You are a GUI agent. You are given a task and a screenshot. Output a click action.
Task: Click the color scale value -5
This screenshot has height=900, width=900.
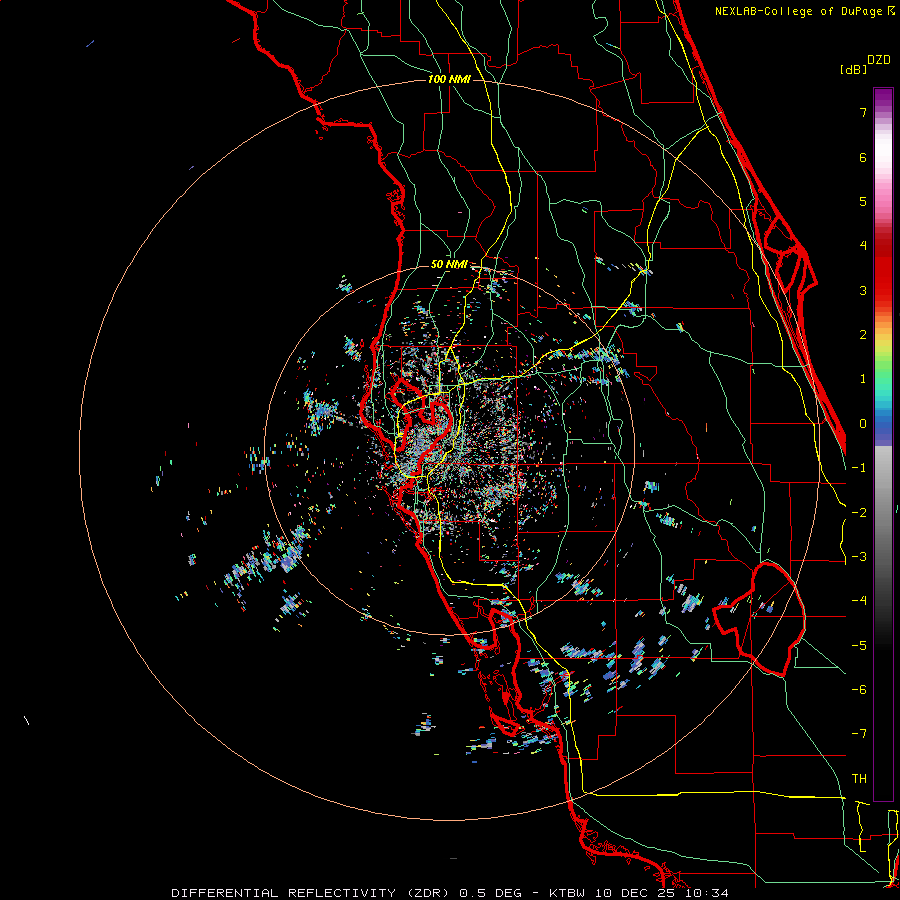[859, 646]
